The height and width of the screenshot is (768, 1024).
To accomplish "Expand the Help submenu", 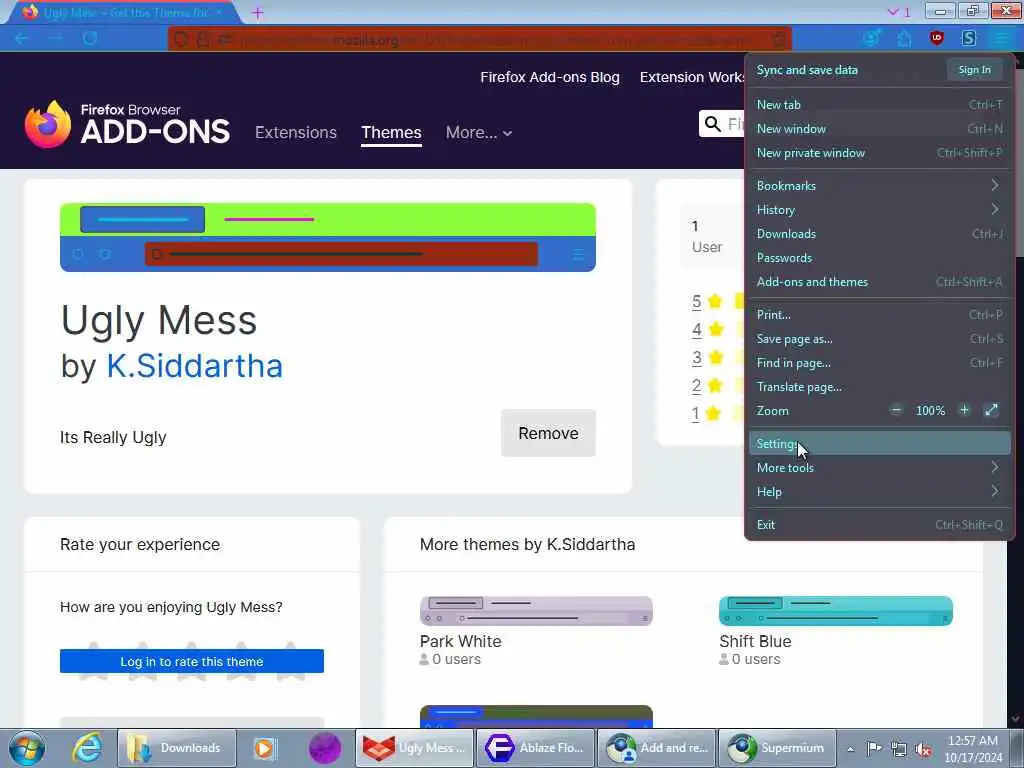I will (x=879, y=492).
